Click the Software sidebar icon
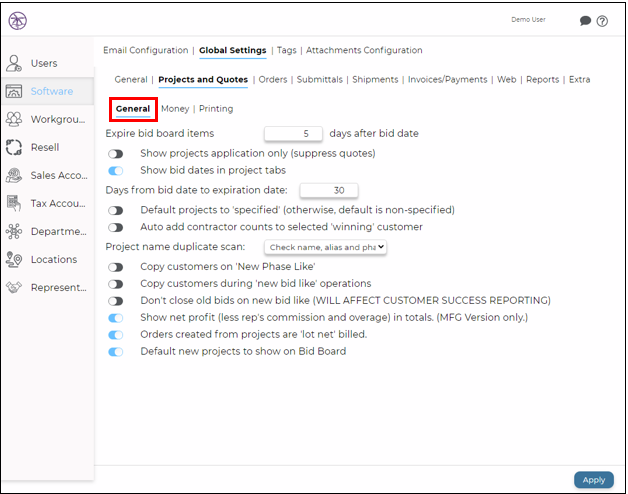The image size is (628, 494). [14, 91]
